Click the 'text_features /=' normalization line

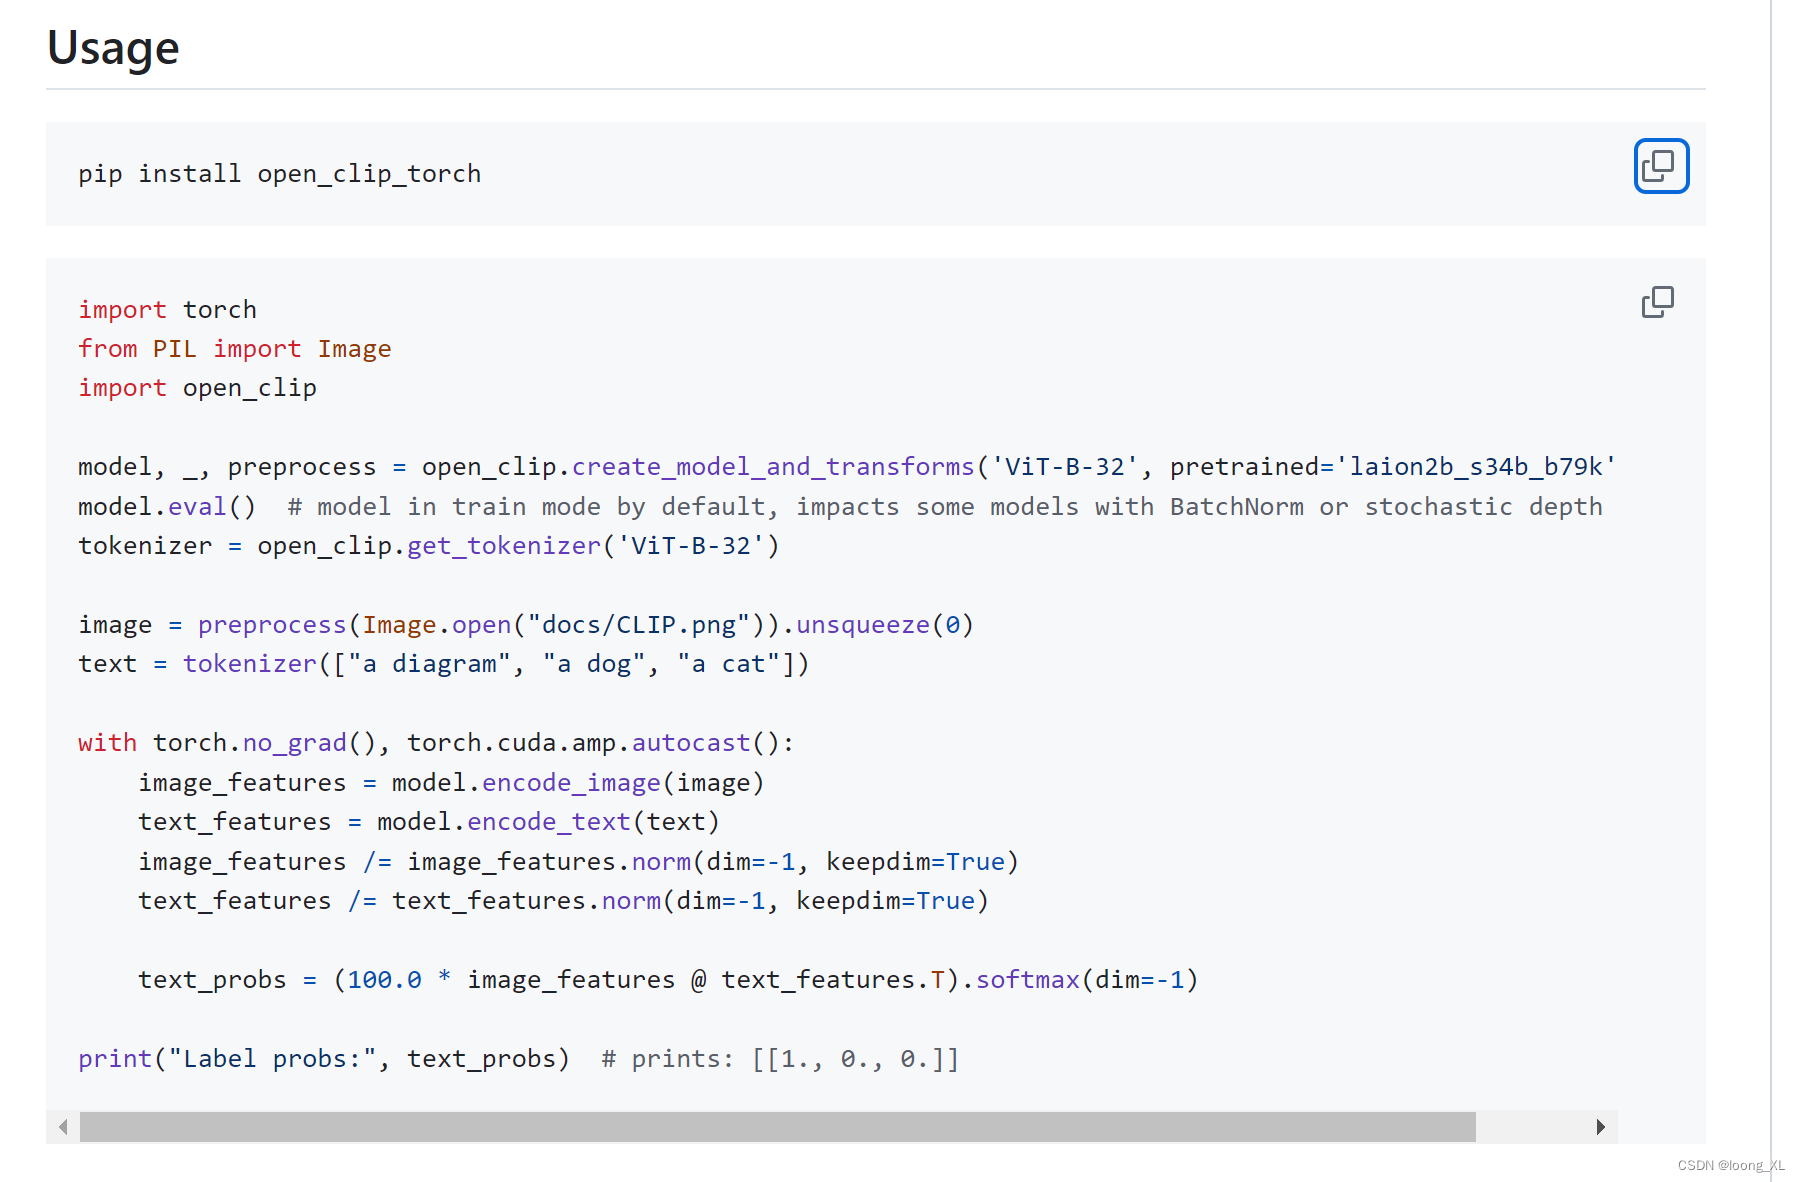coord(563,901)
